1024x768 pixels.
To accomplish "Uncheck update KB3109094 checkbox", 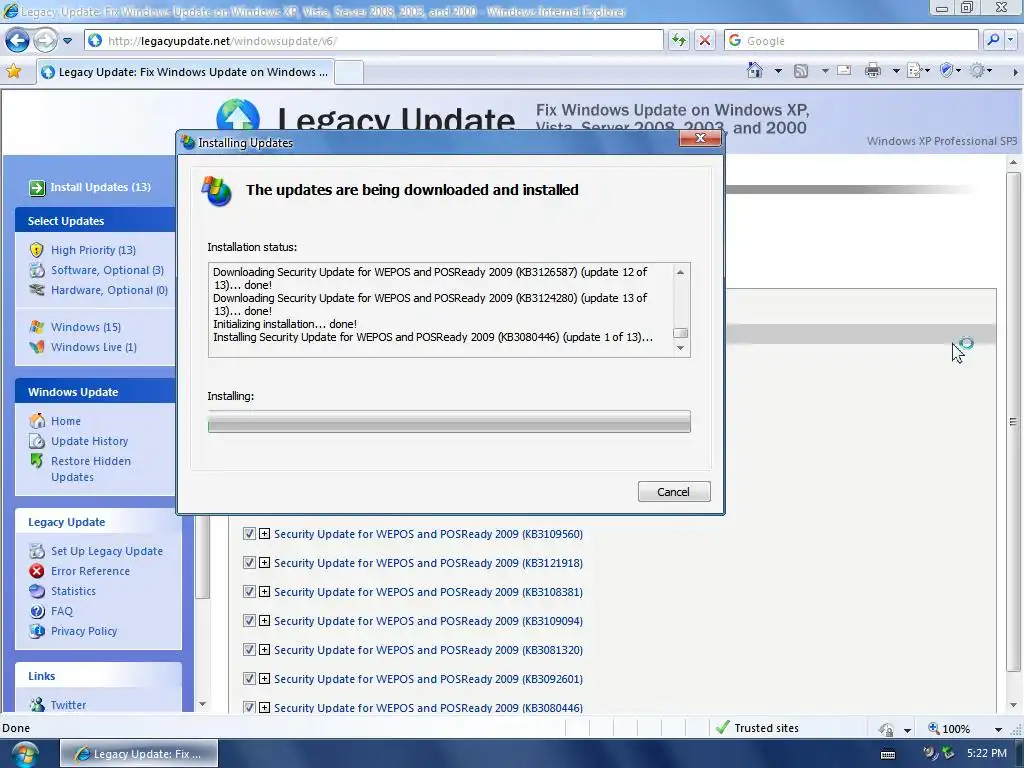I will pyautogui.click(x=249, y=621).
